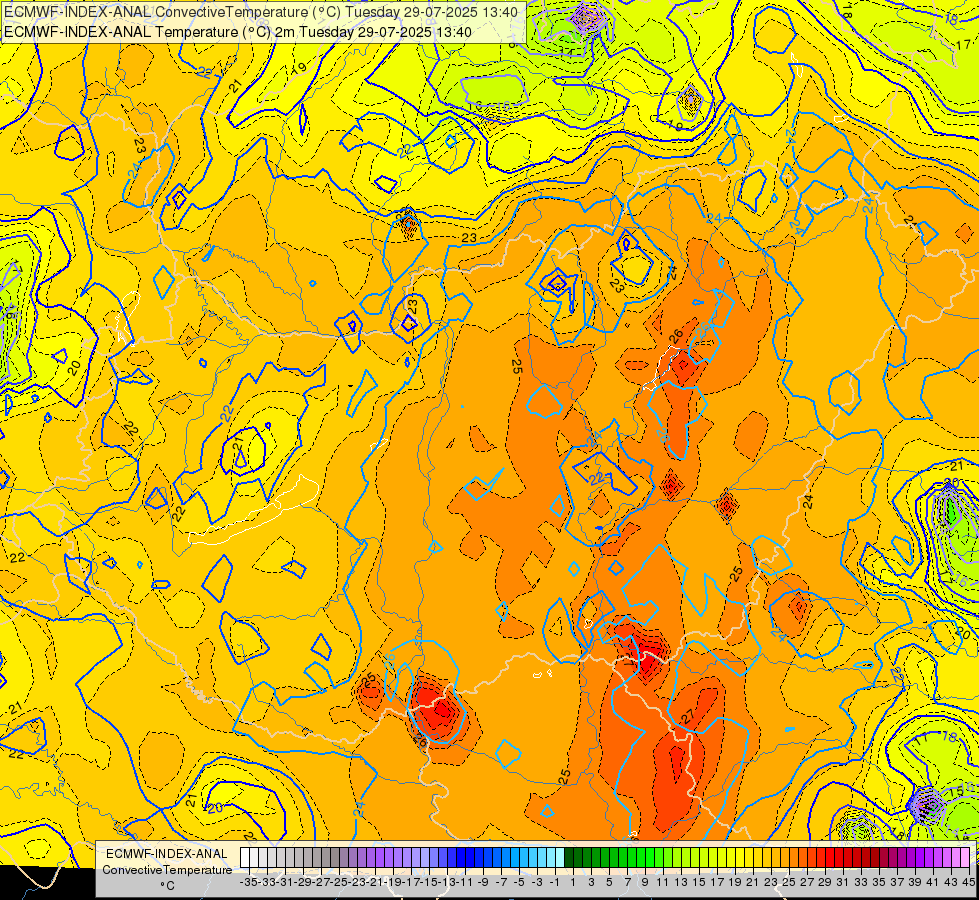
Task: Click the legend scale label '45'
Action: [x=969, y=882]
